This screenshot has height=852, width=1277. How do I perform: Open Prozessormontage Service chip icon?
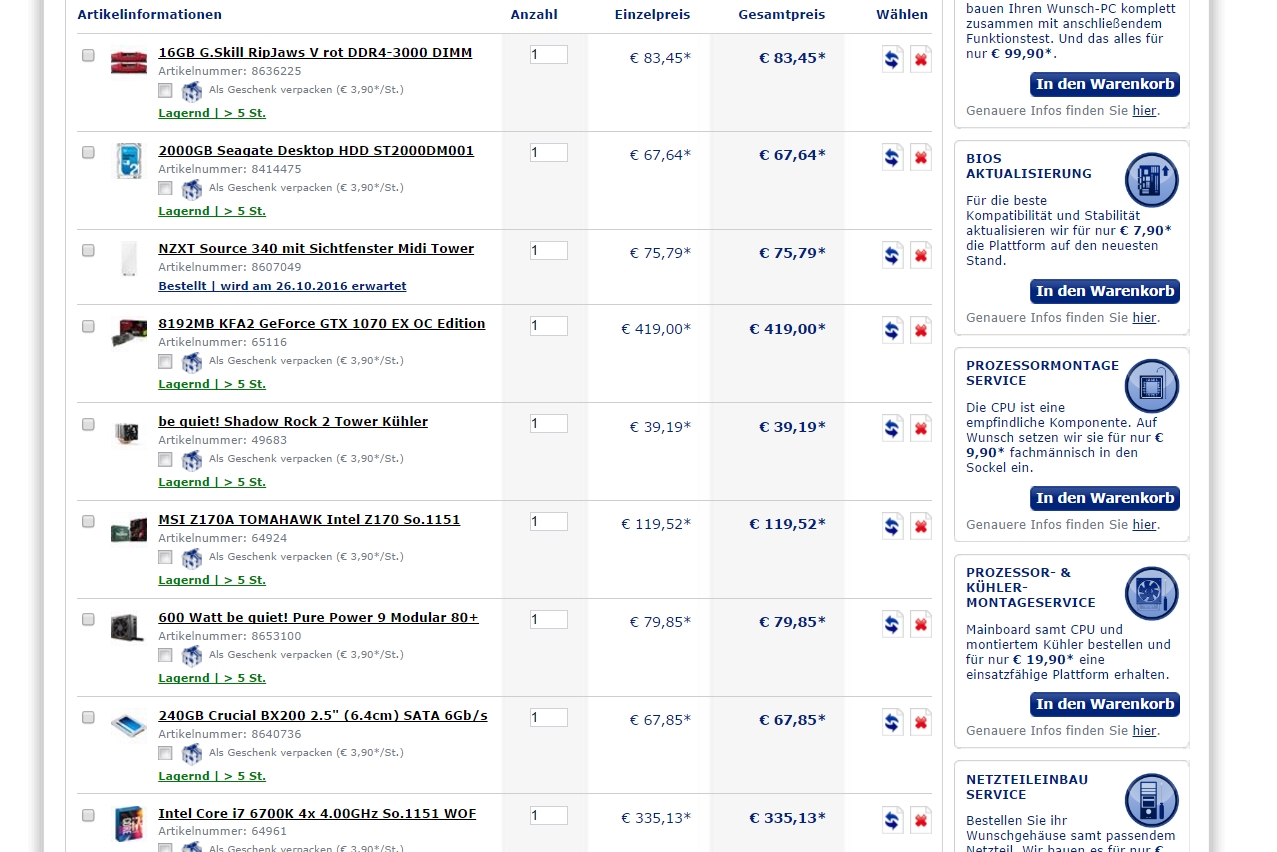(1152, 386)
